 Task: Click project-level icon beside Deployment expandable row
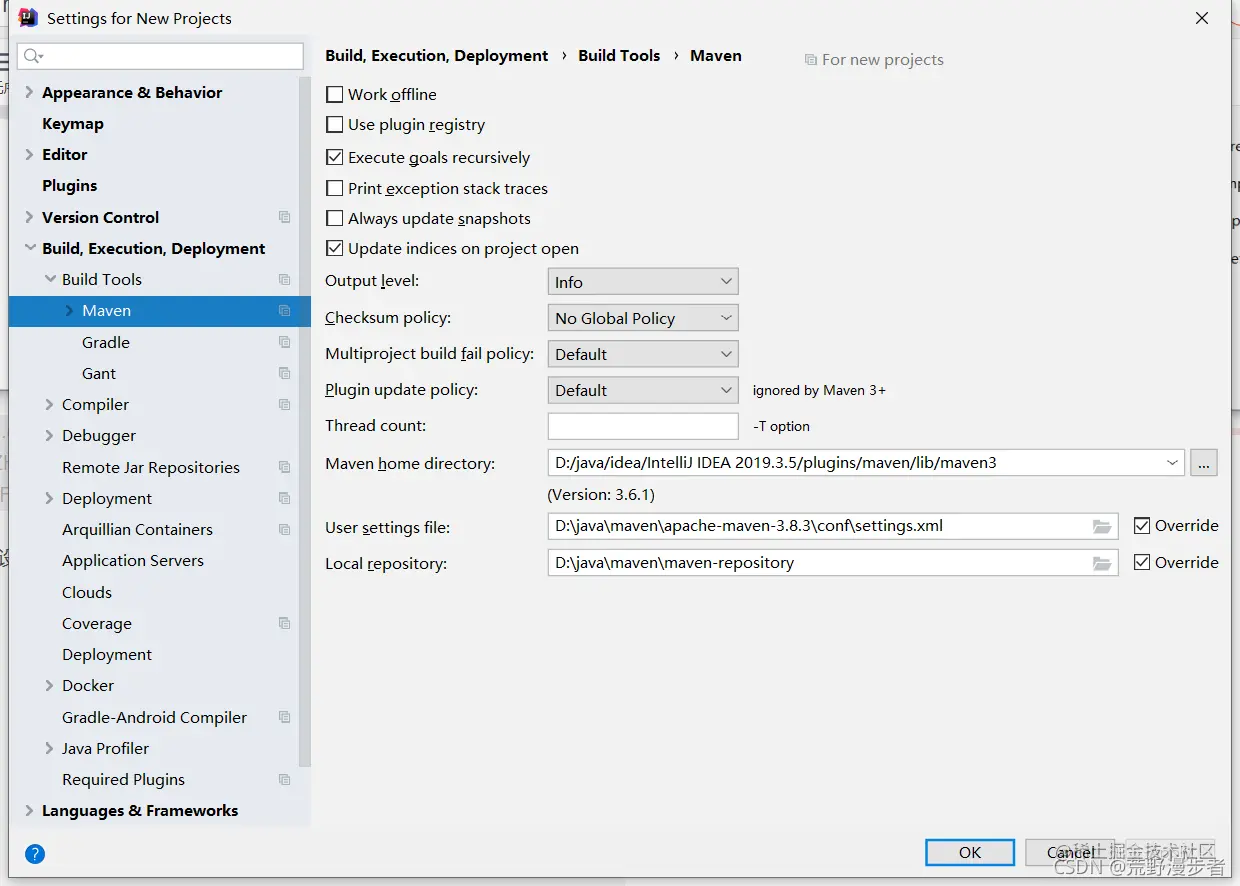(x=285, y=498)
